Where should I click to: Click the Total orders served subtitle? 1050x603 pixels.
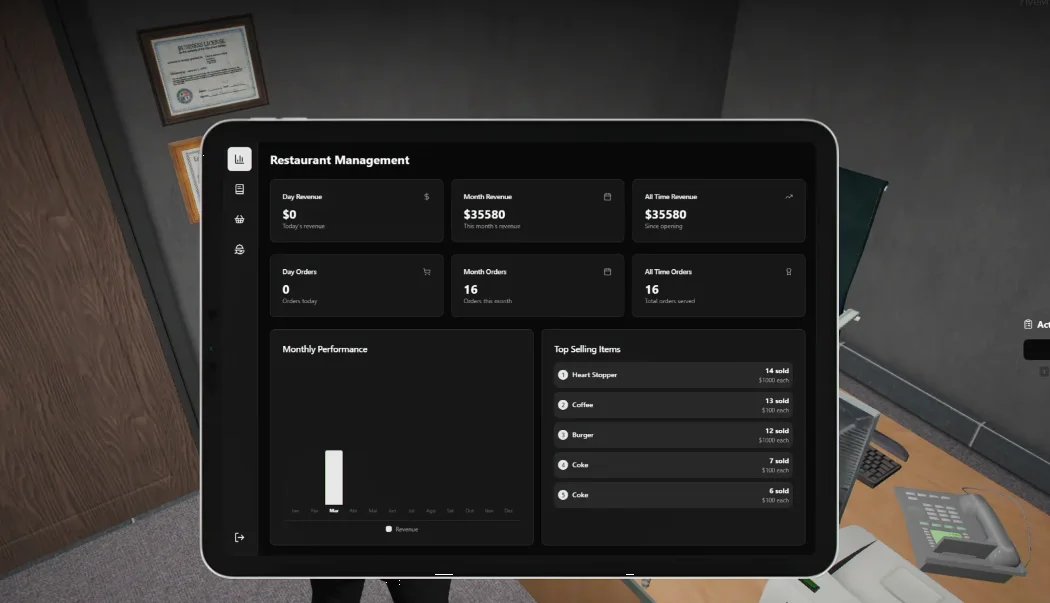670,302
